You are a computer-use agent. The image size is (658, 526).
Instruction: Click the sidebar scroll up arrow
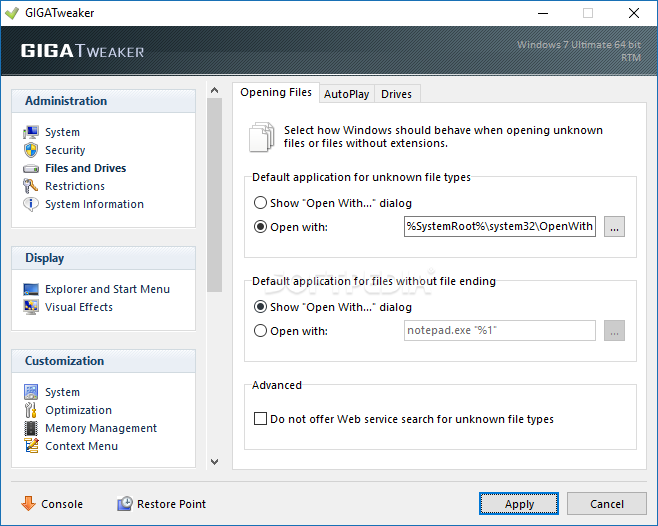214,90
